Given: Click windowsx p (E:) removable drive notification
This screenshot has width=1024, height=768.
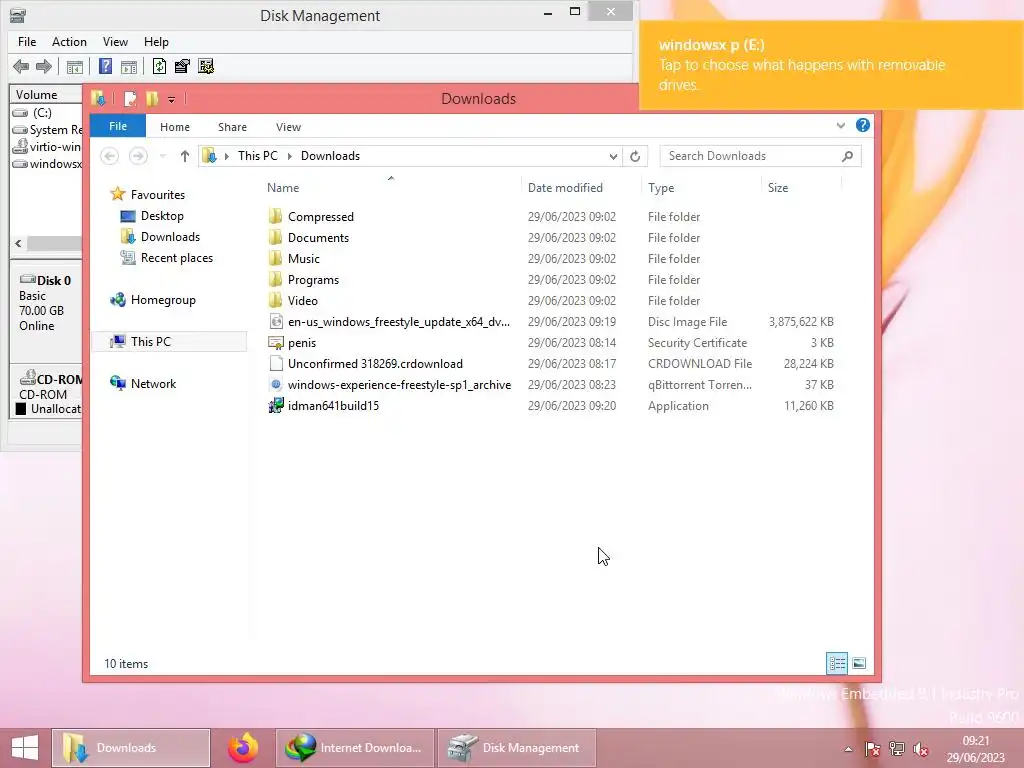Looking at the screenshot, I should tap(831, 65).
